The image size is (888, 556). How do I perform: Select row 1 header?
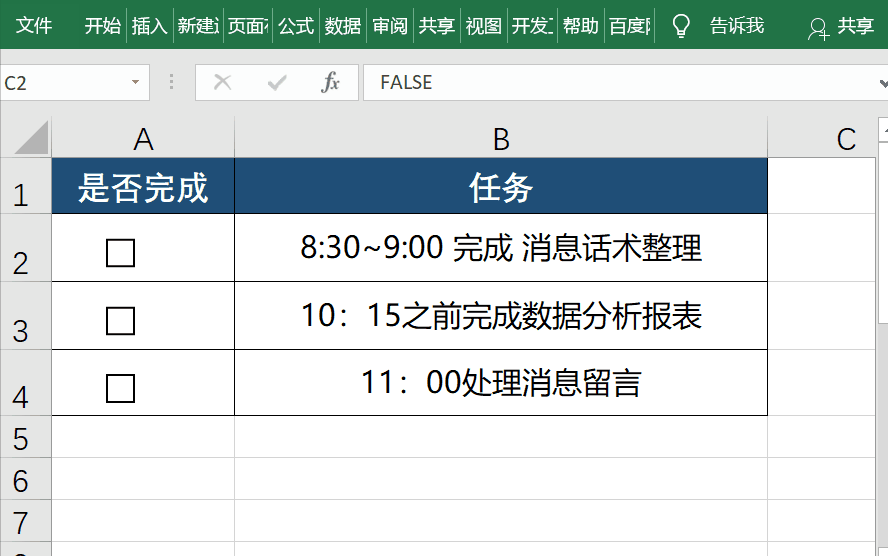click(x=25, y=186)
